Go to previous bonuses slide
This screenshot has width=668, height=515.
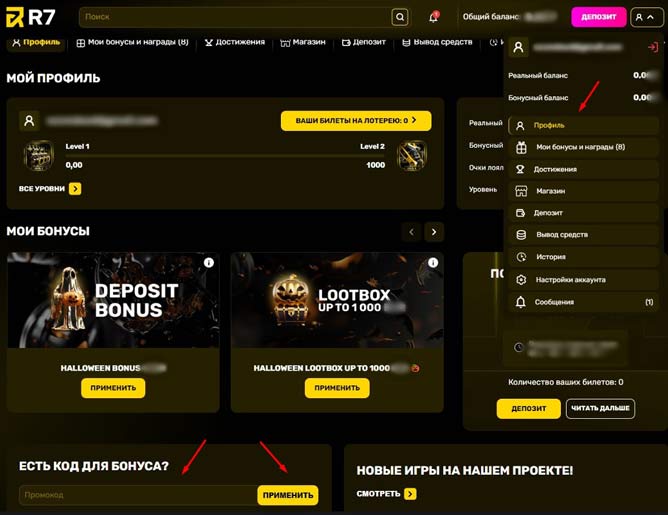(412, 232)
